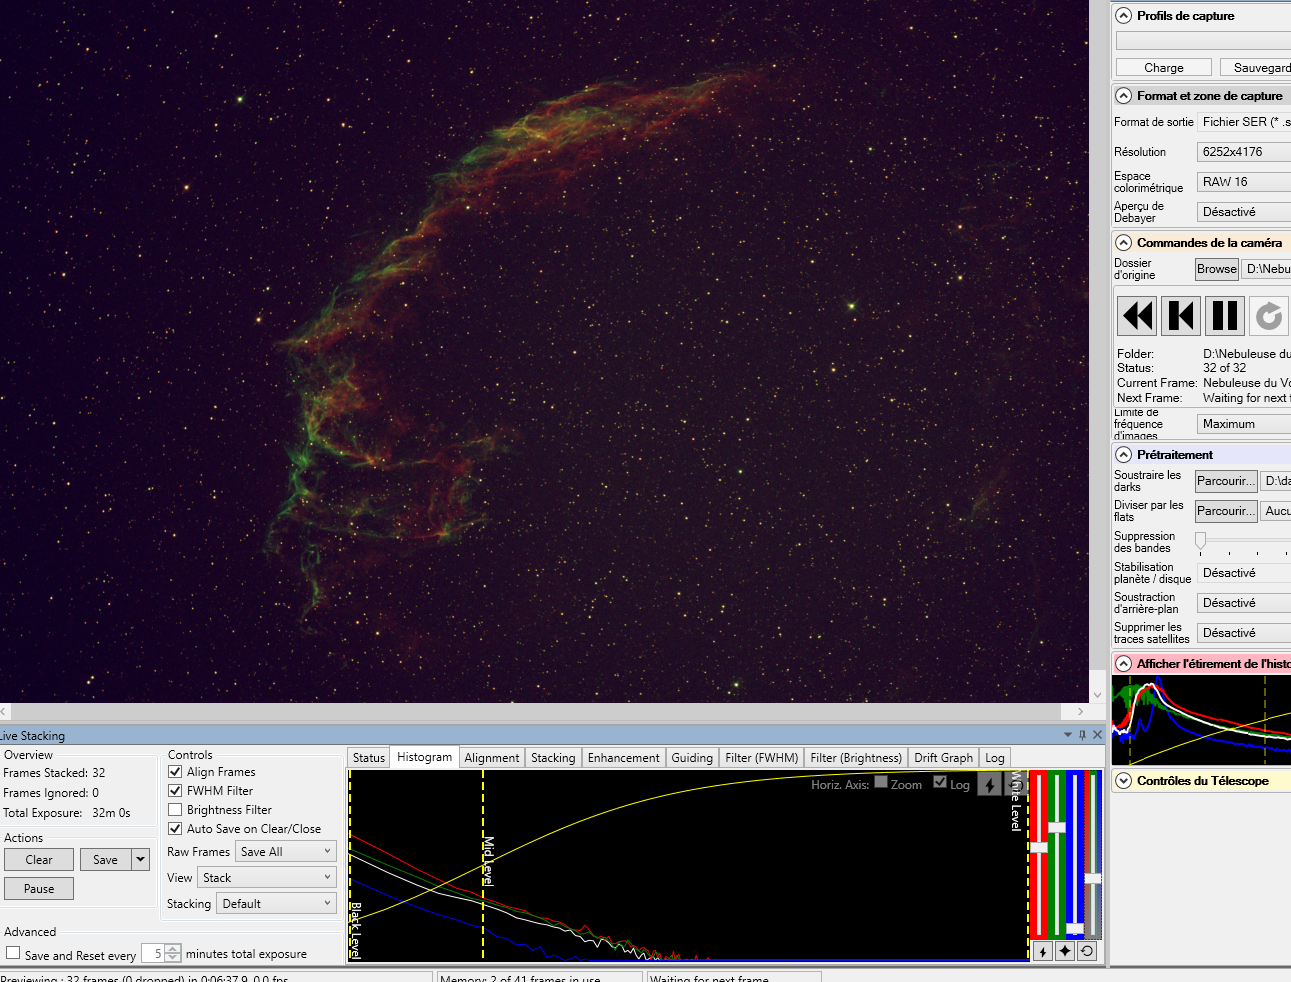Screen dimensions: 1291x982
Task: Open the Drift Graph tab
Action: pos(942,758)
